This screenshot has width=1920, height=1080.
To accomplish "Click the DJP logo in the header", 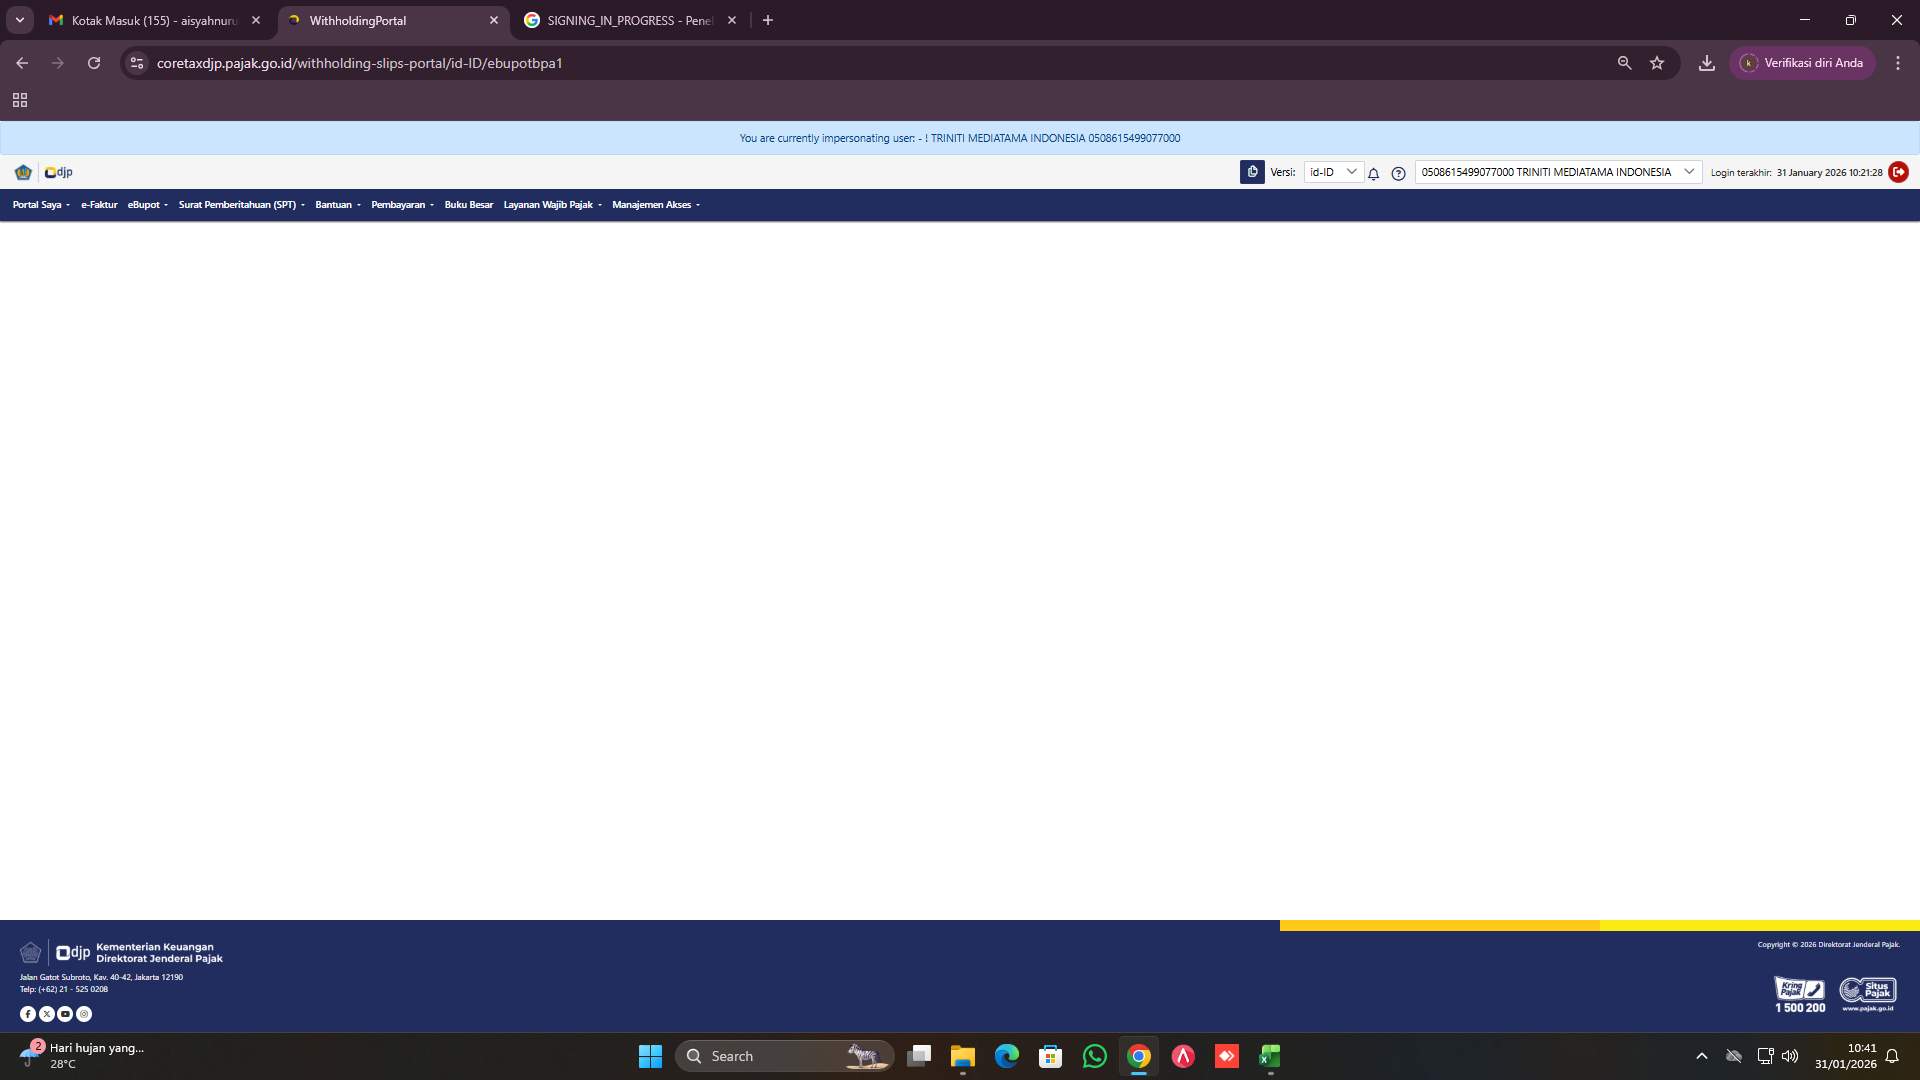I will point(57,172).
